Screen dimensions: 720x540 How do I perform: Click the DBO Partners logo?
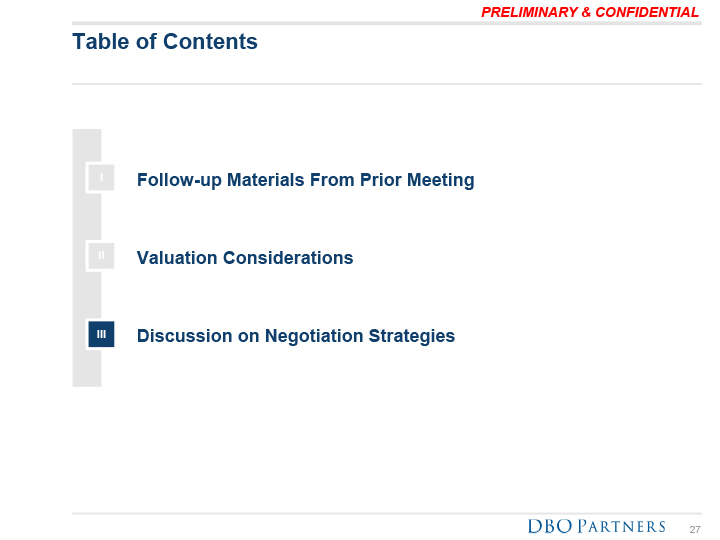click(596, 527)
